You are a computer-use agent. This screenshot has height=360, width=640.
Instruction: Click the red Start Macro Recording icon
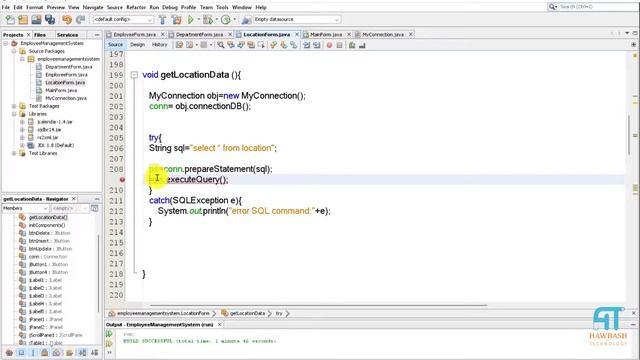(329, 45)
